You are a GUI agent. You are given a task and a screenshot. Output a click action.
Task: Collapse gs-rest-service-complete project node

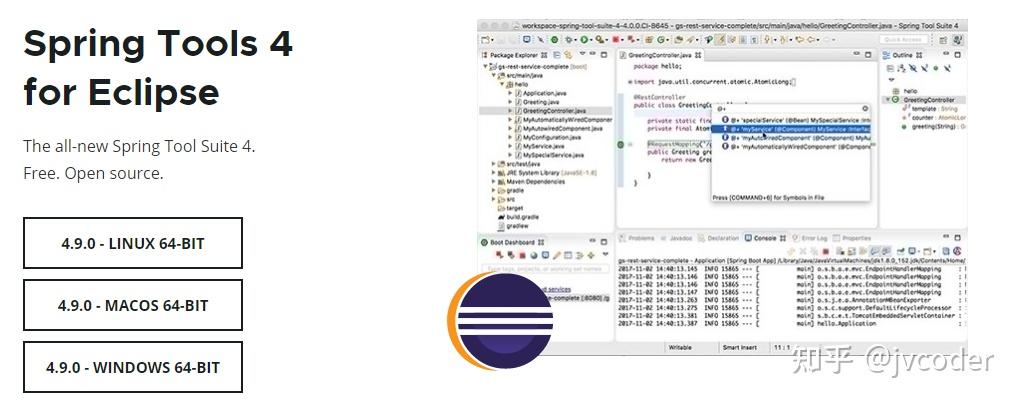point(485,66)
